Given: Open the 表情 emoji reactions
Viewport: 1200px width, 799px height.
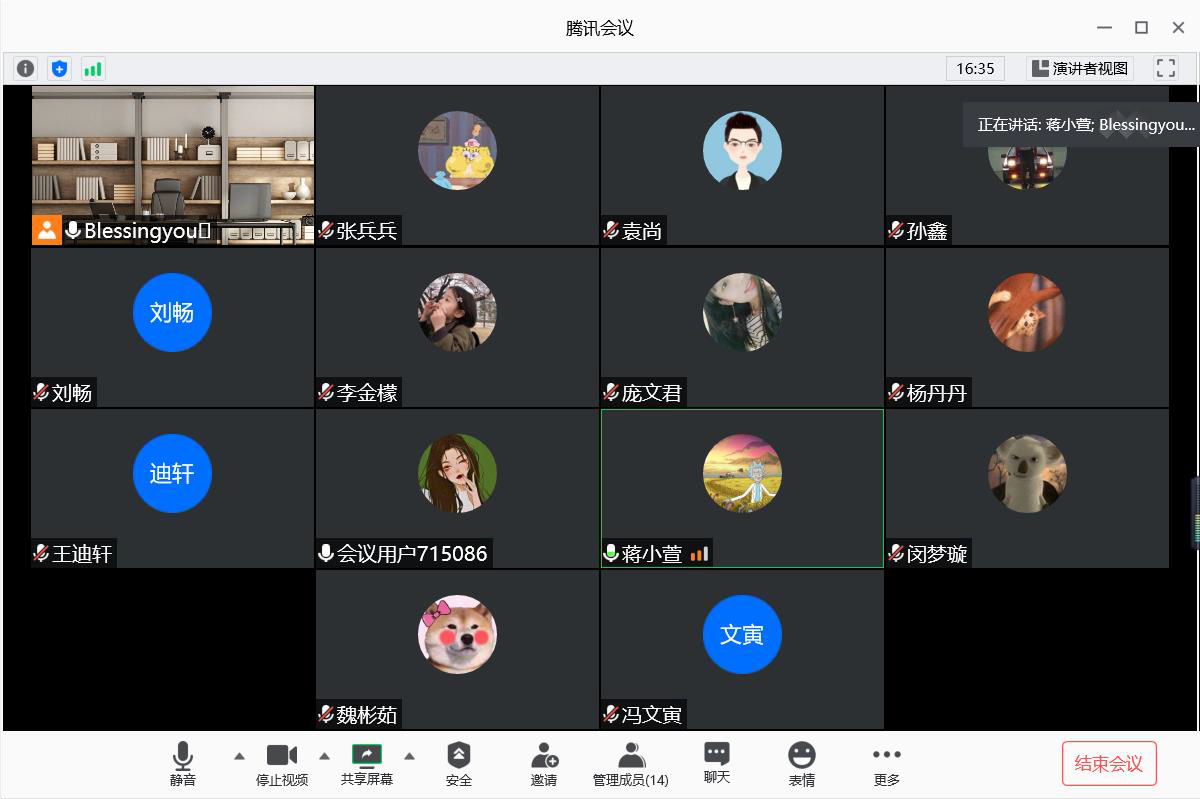Looking at the screenshot, I should tap(801, 764).
